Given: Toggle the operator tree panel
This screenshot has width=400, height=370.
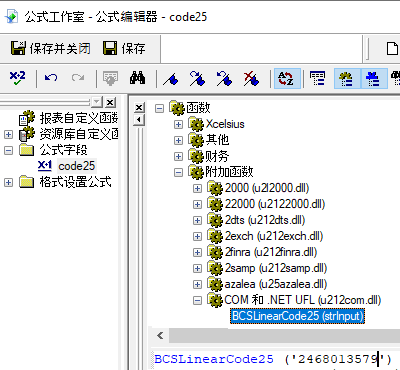Looking at the screenshot, I should coord(374,78).
